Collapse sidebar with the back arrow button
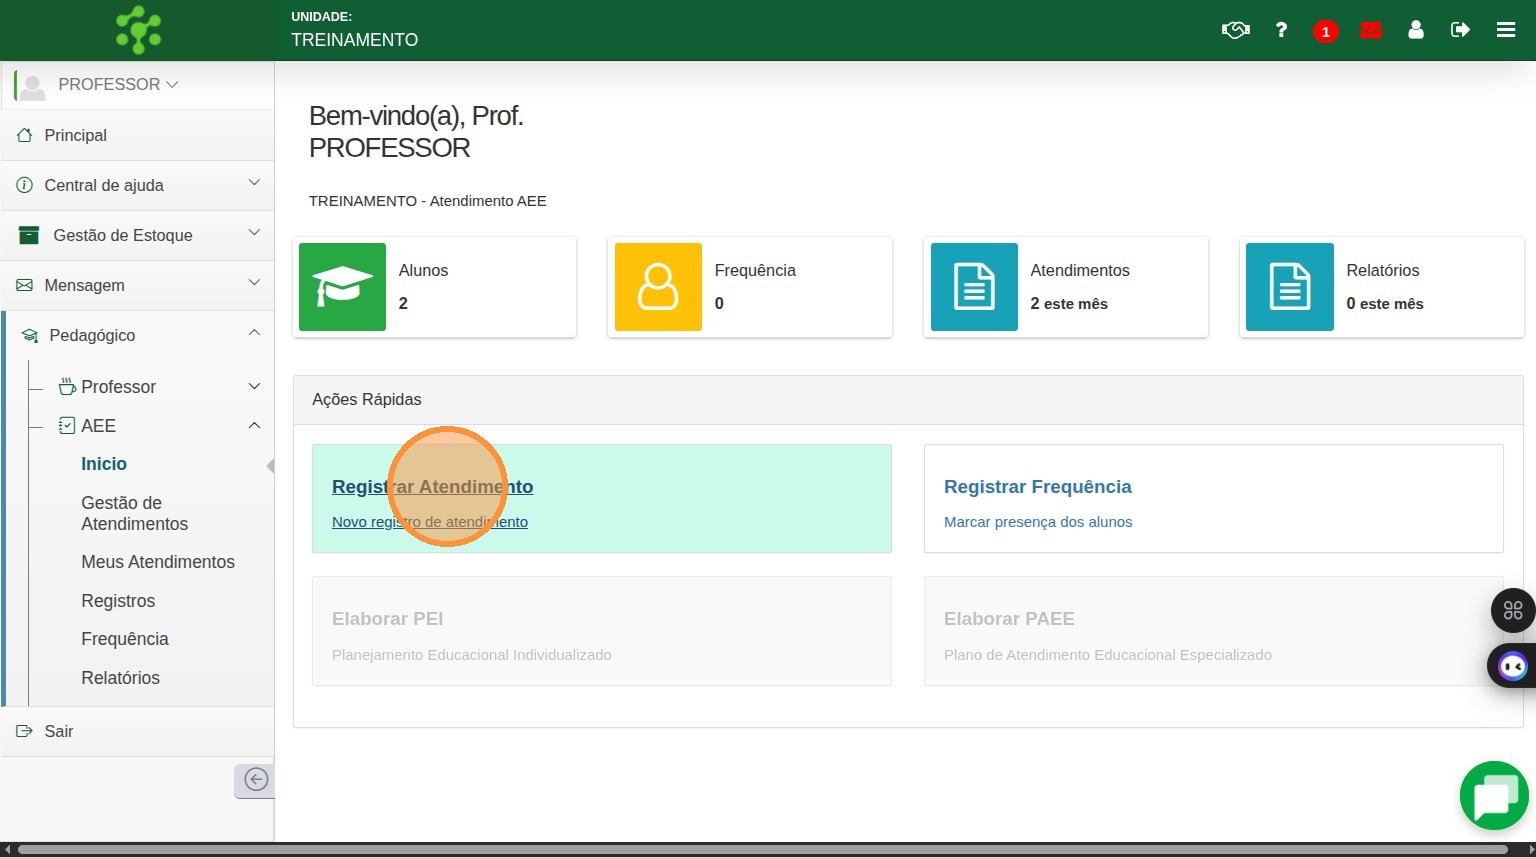The width and height of the screenshot is (1536, 857). [255, 780]
